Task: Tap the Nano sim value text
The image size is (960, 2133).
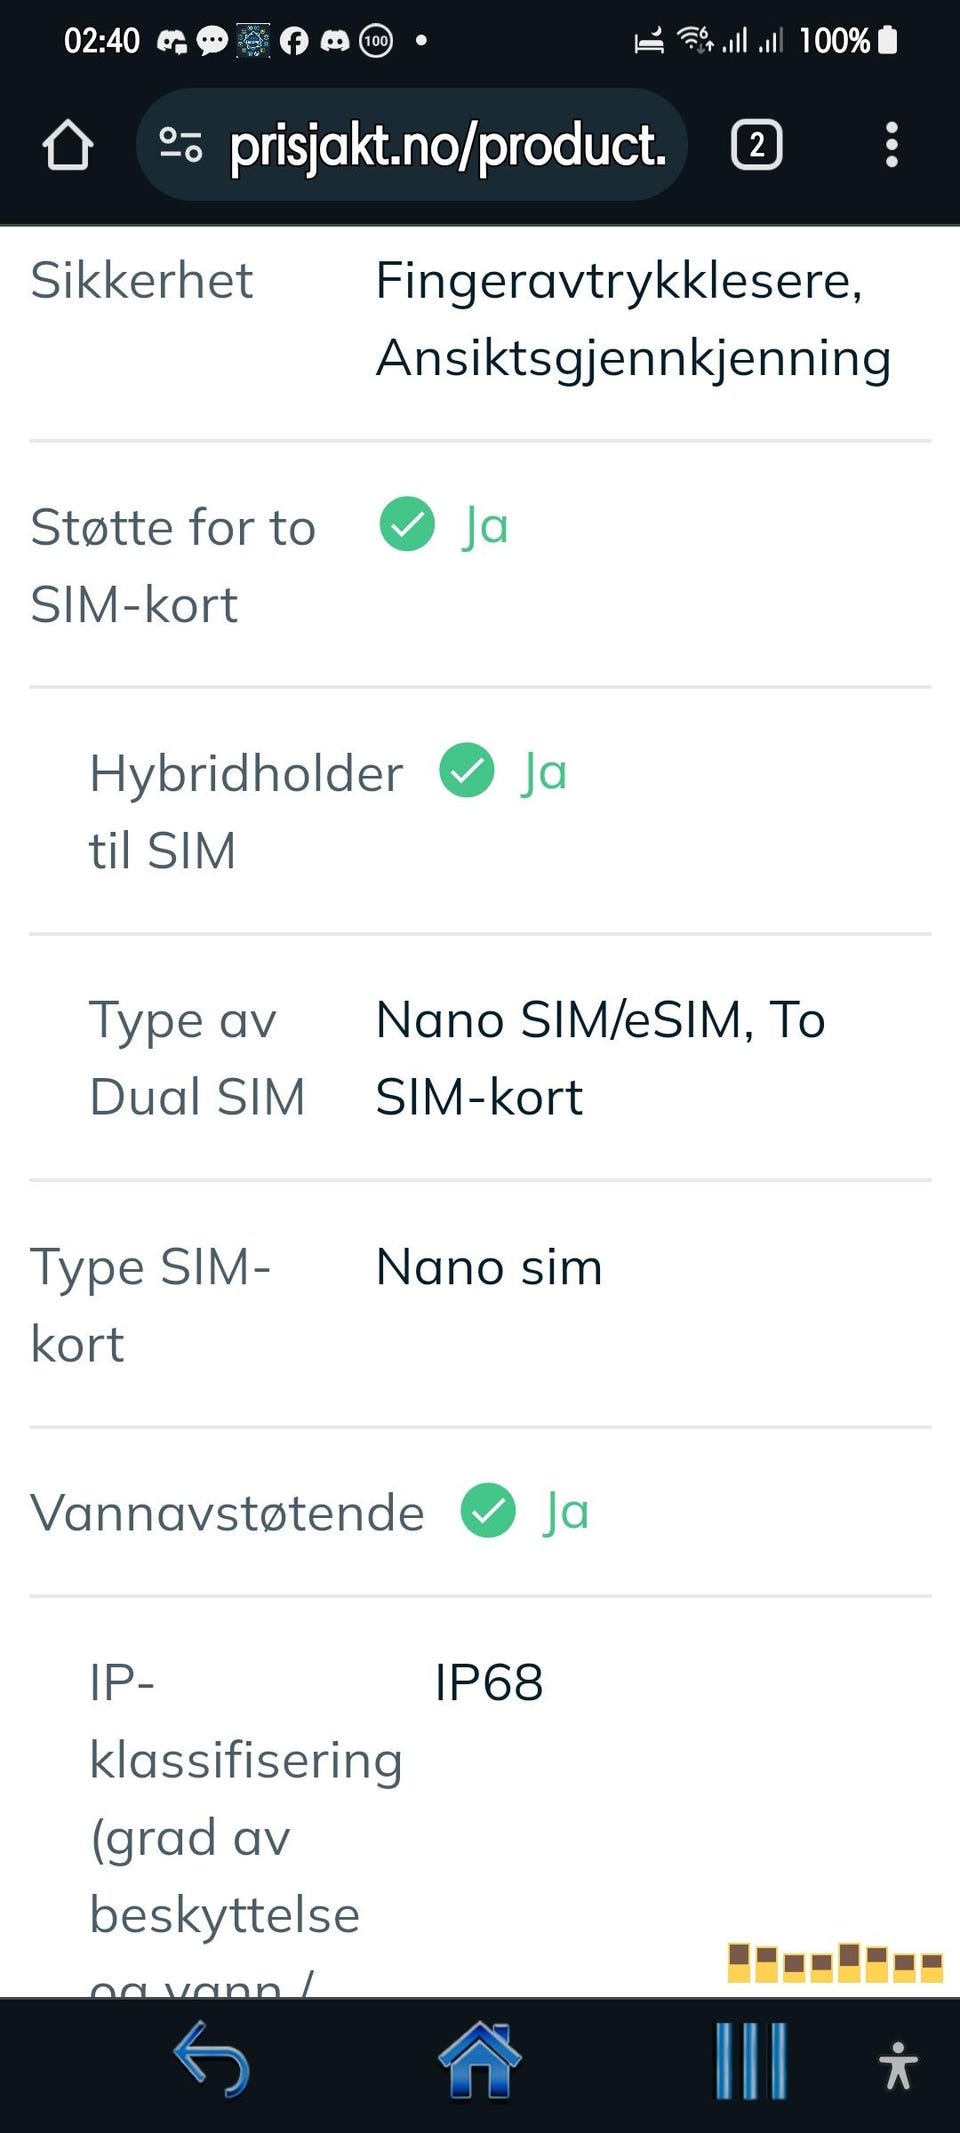Action: pyautogui.click(x=489, y=1267)
